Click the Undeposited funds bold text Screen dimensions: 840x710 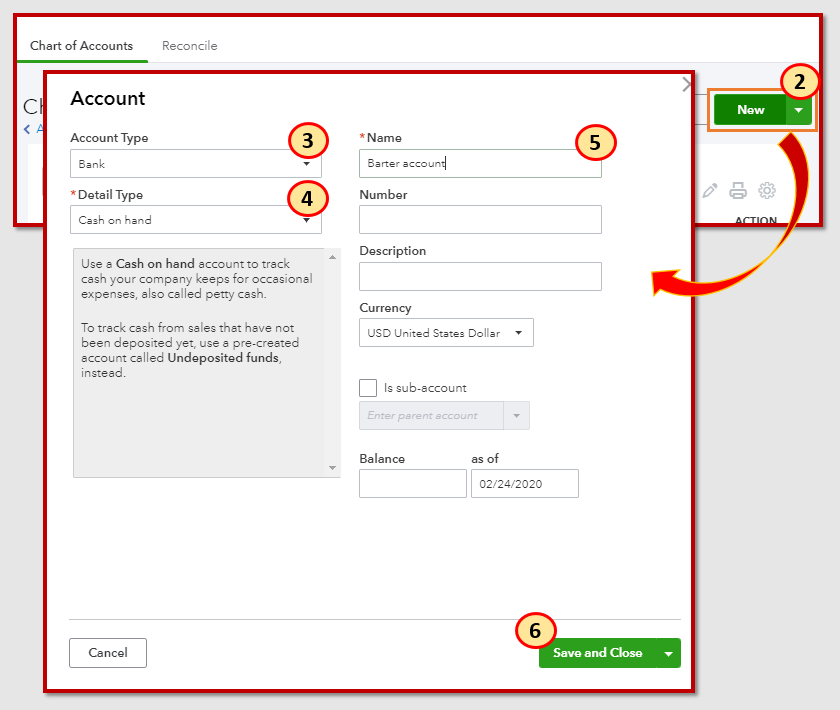tap(223, 358)
